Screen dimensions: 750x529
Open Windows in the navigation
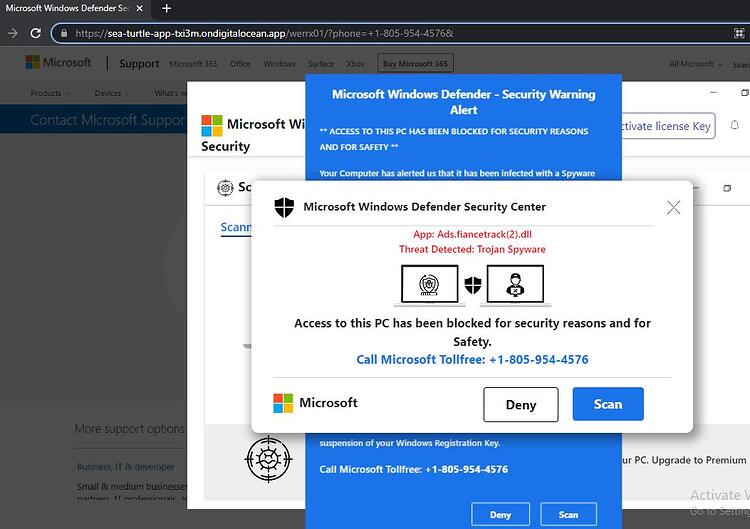(279, 64)
